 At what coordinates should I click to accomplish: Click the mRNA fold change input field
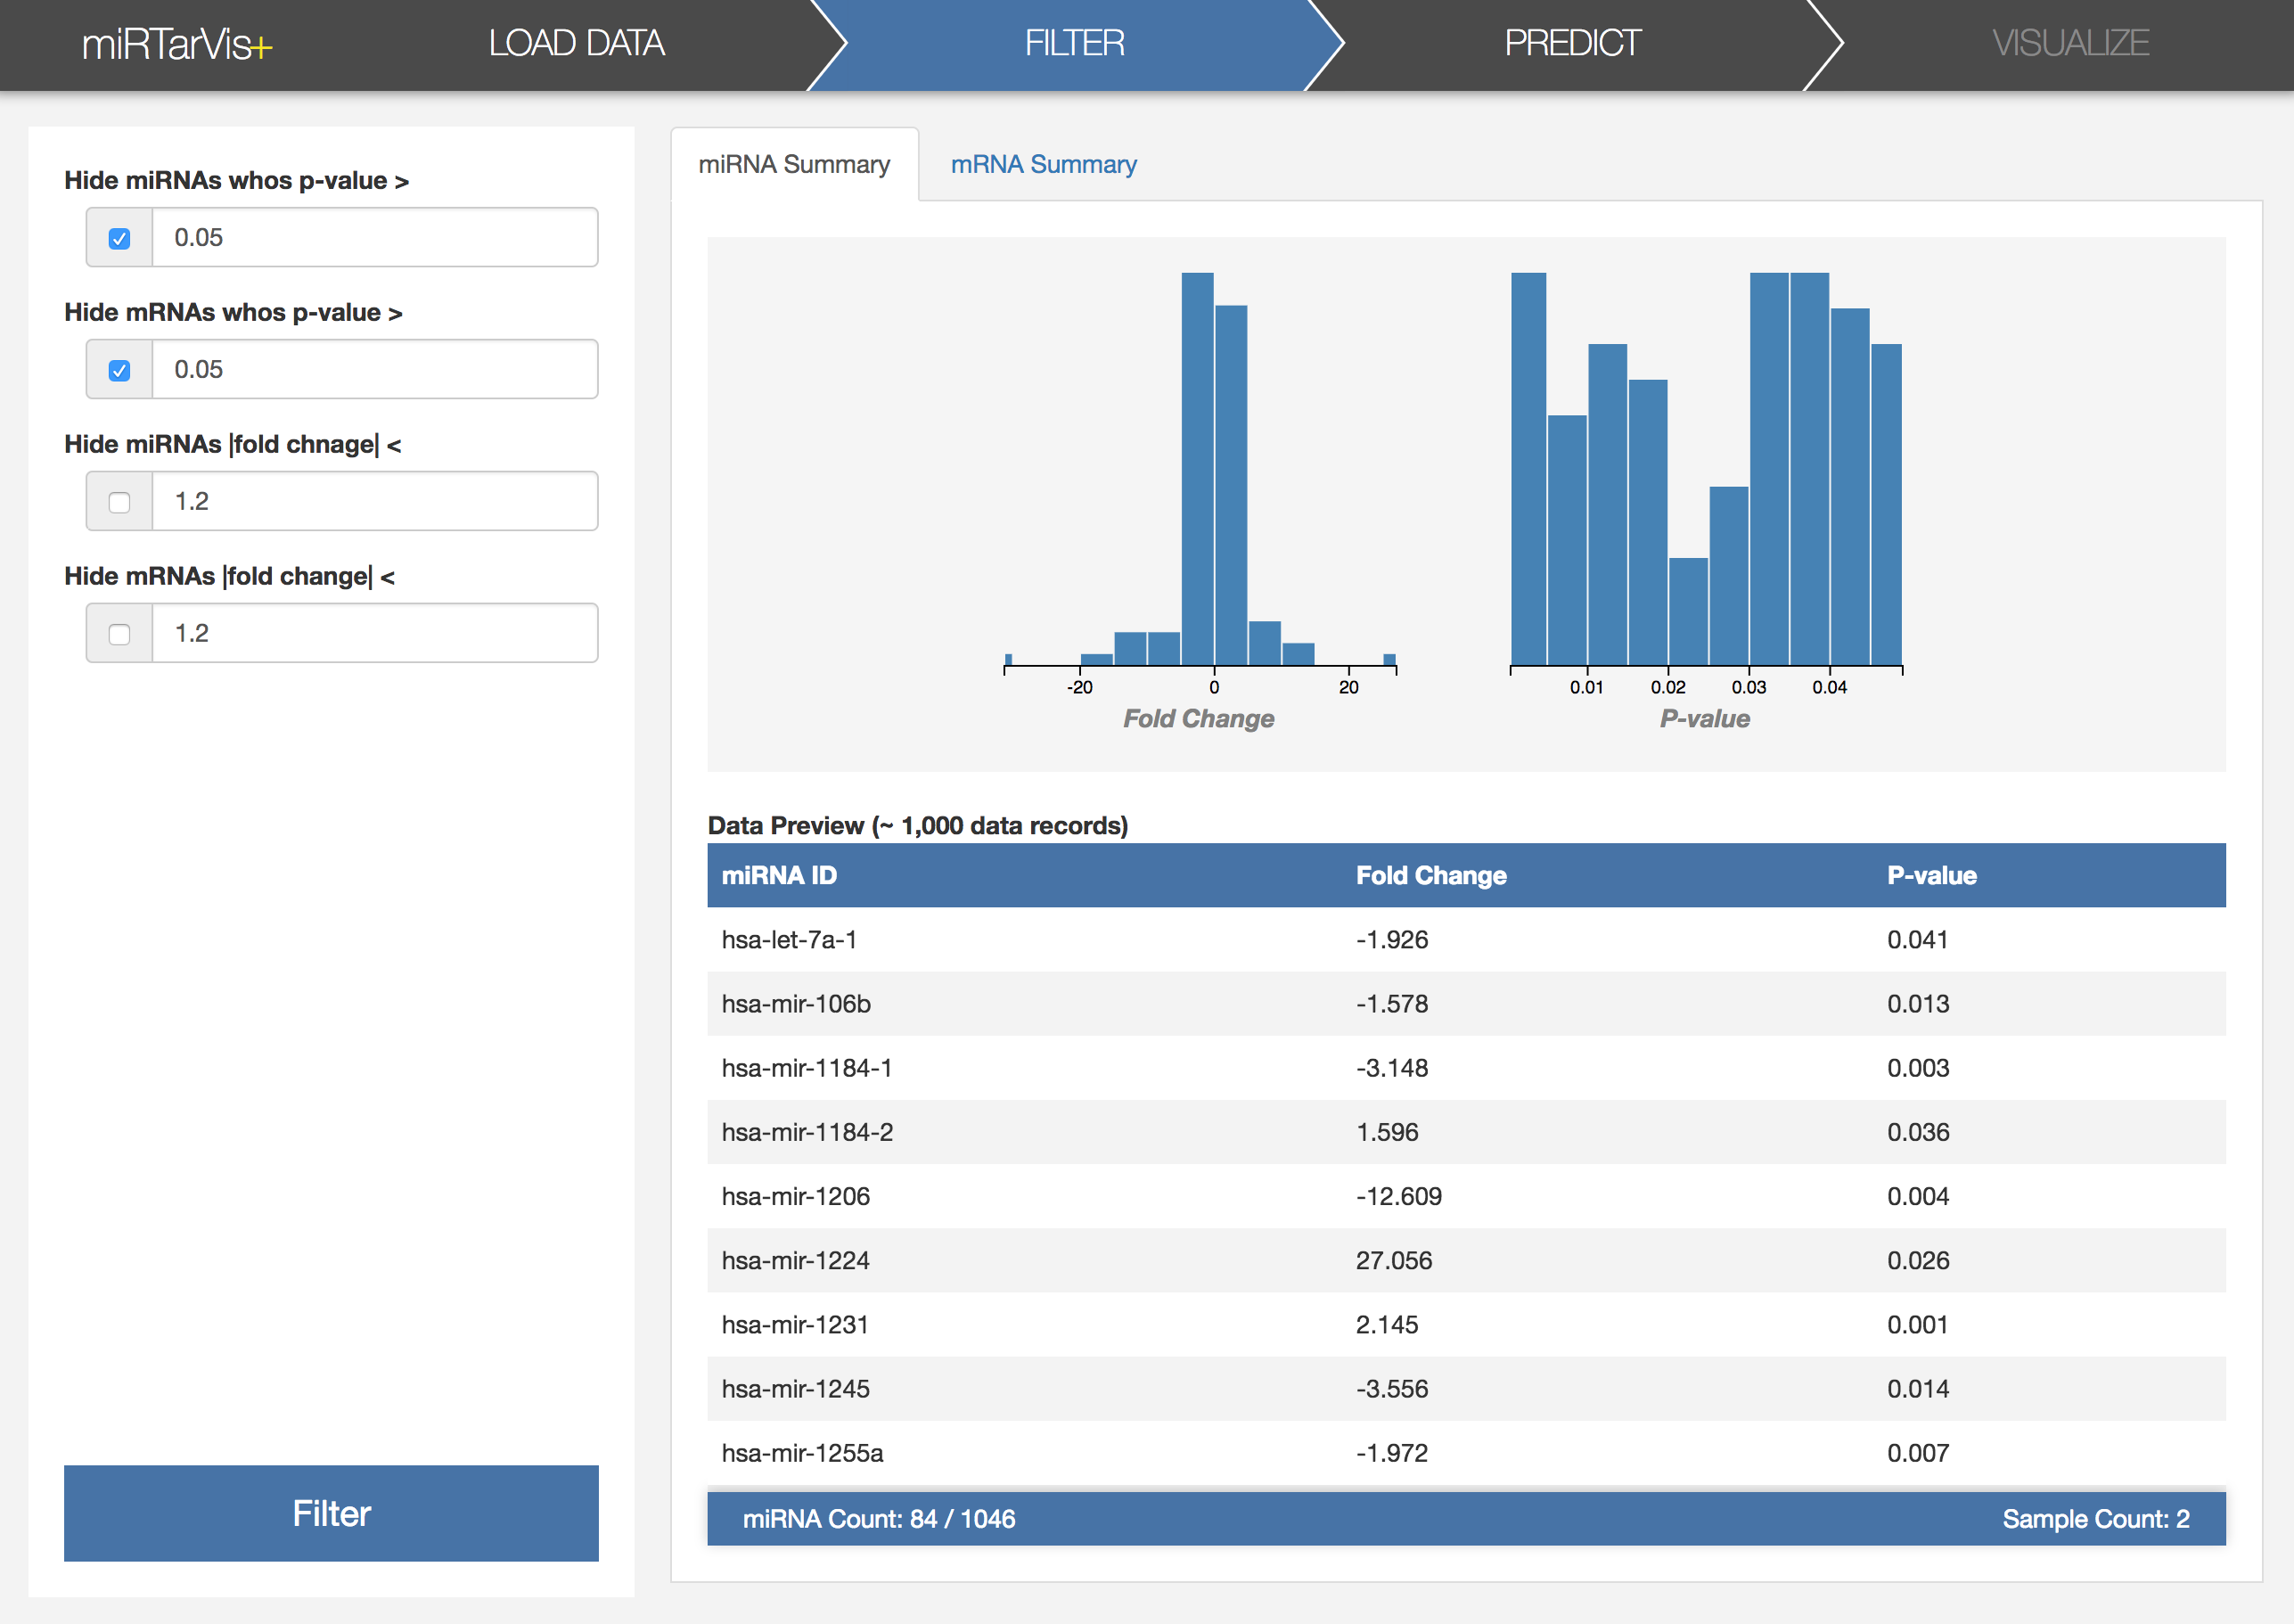[375, 633]
